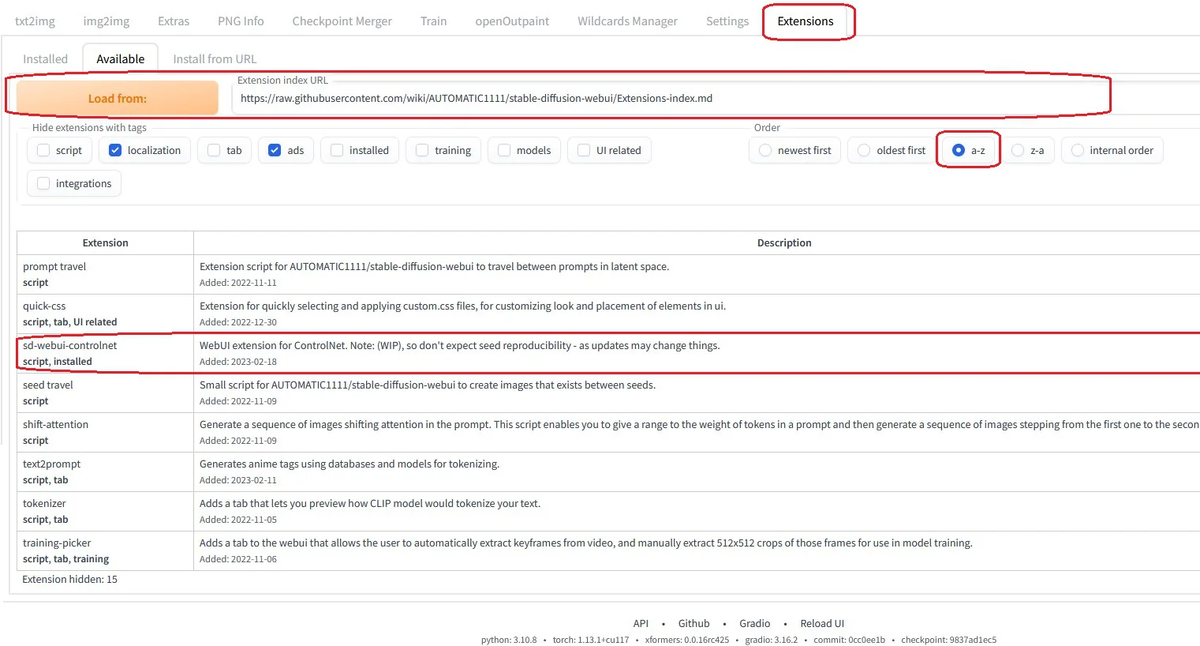Open the Github footer link
This screenshot has height=646, width=1200.
[x=694, y=623]
